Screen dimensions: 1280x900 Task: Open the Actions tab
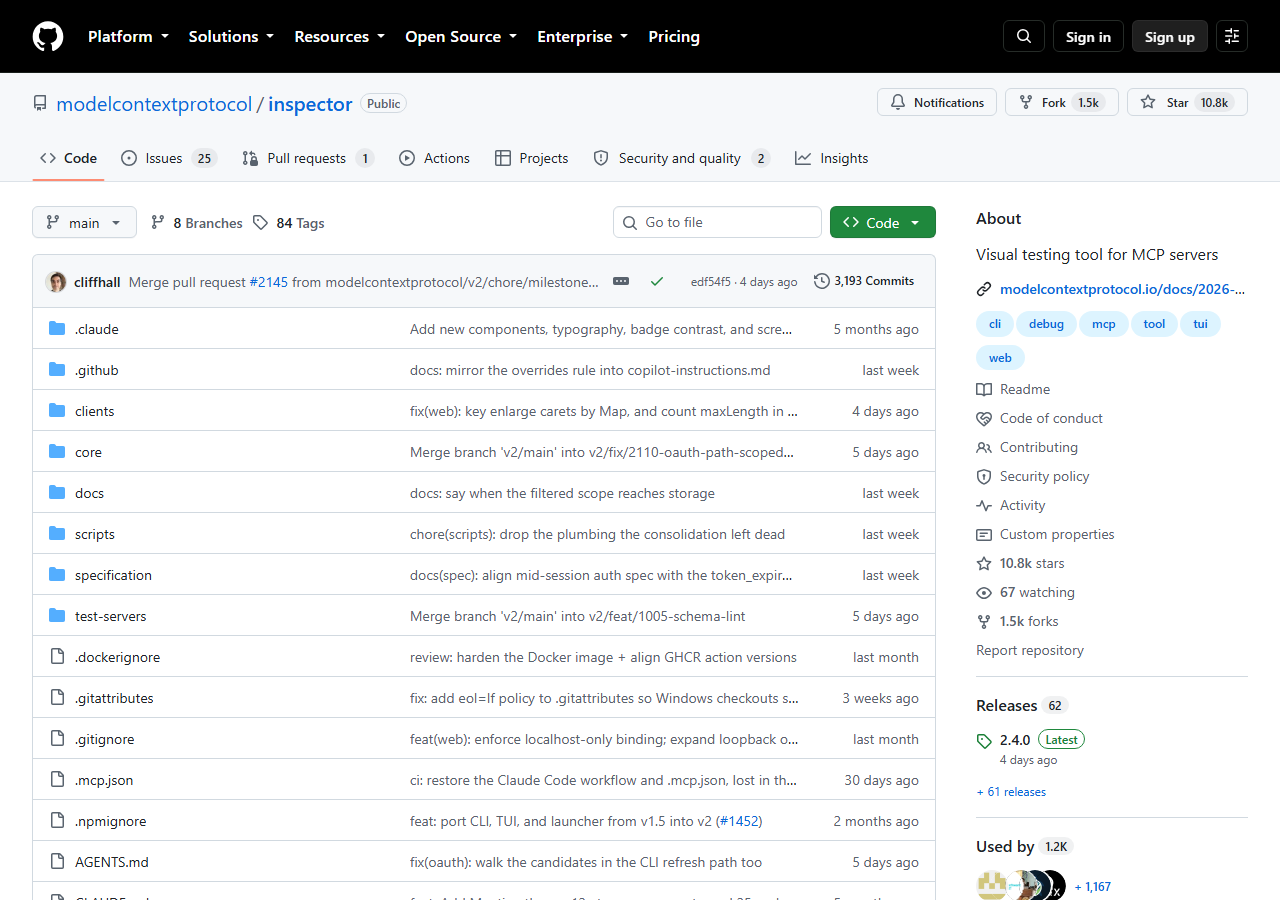[x=434, y=158]
